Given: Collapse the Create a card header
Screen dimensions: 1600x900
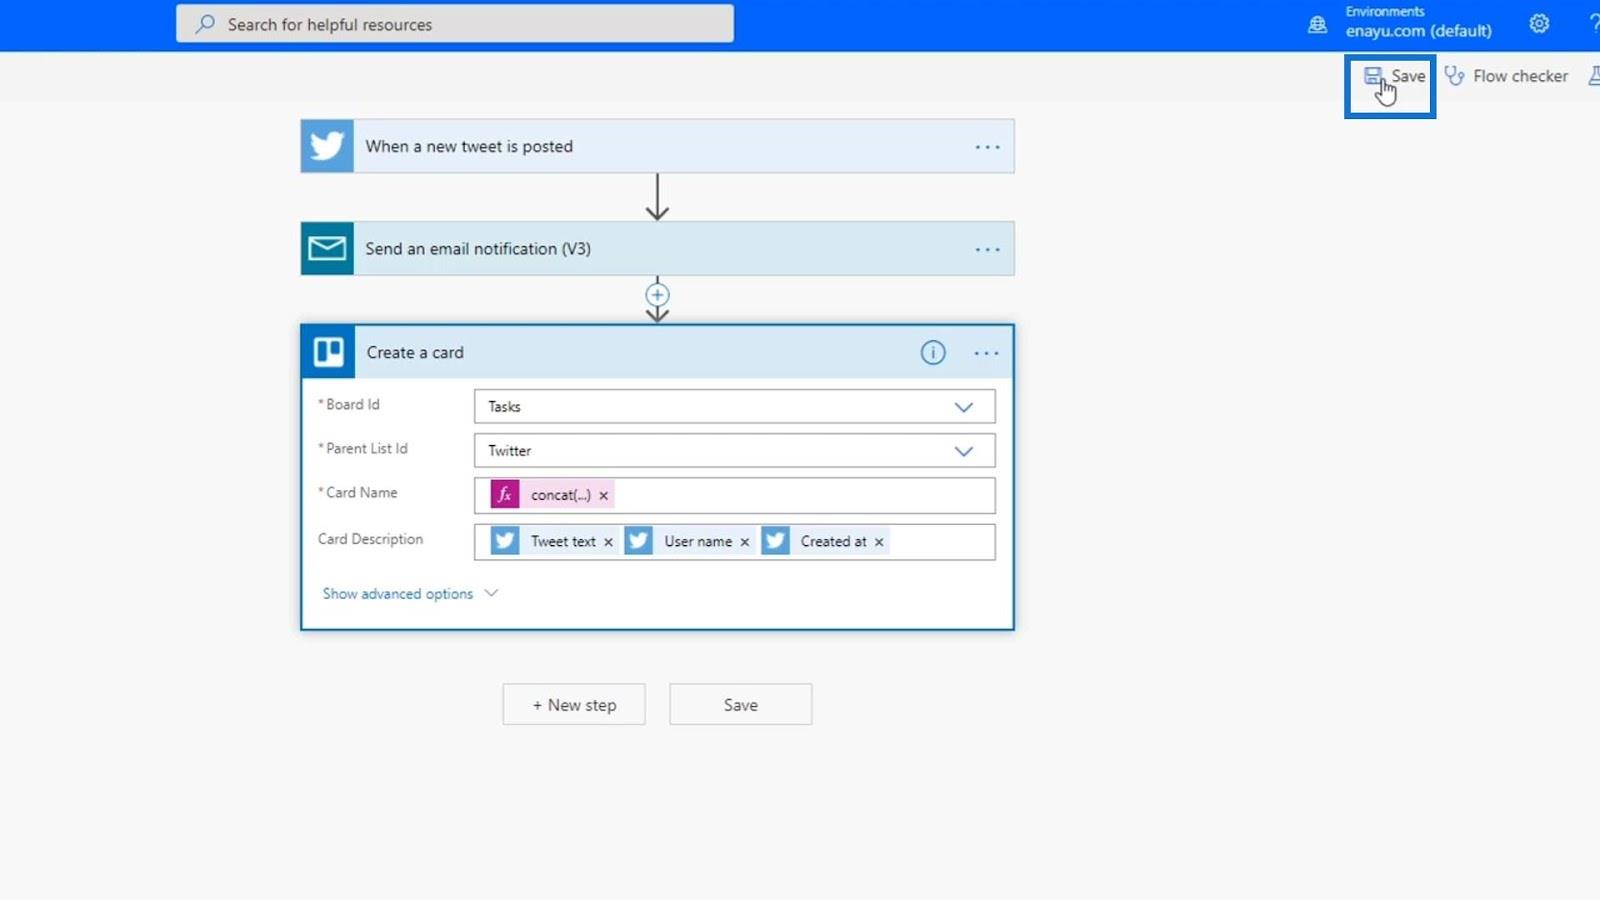Looking at the screenshot, I should point(657,352).
